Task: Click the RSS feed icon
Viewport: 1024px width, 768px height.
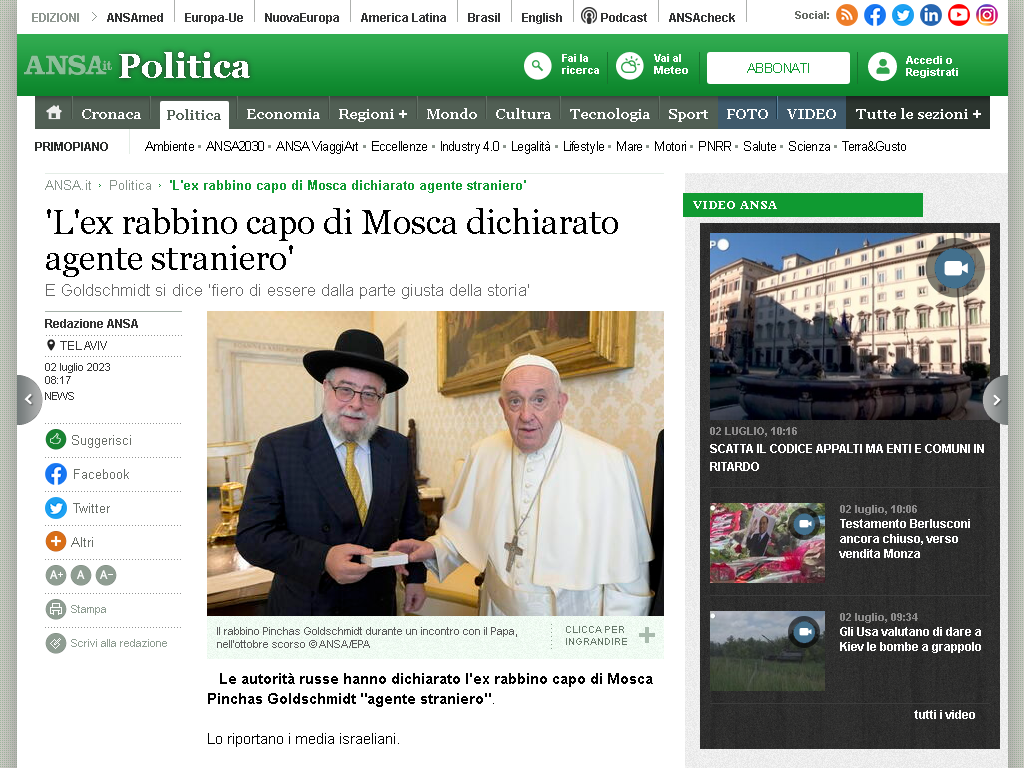Action: [x=846, y=15]
